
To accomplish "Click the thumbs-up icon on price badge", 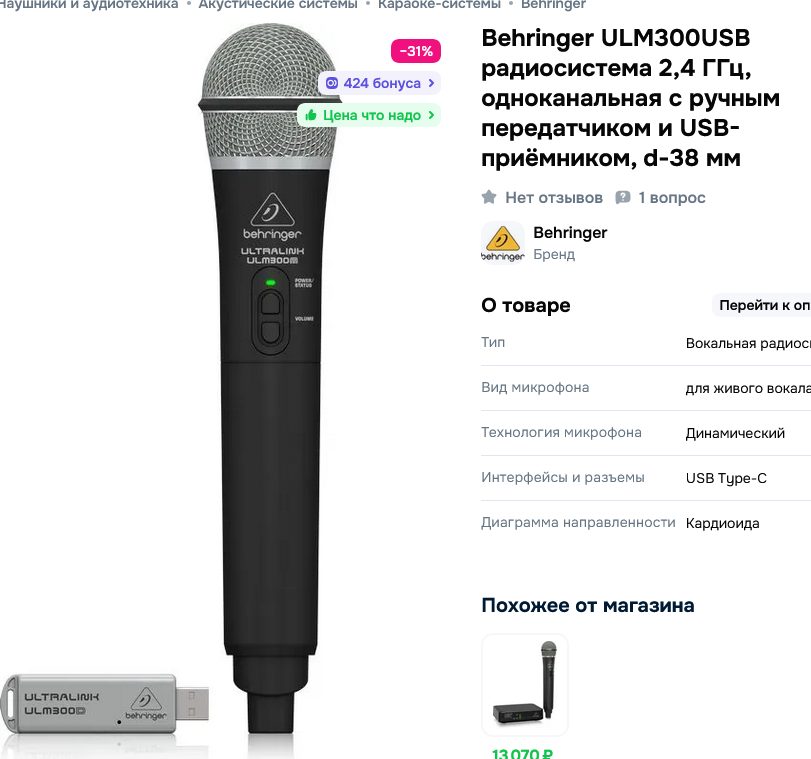I will pyautogui.click(x=311, y=115).
